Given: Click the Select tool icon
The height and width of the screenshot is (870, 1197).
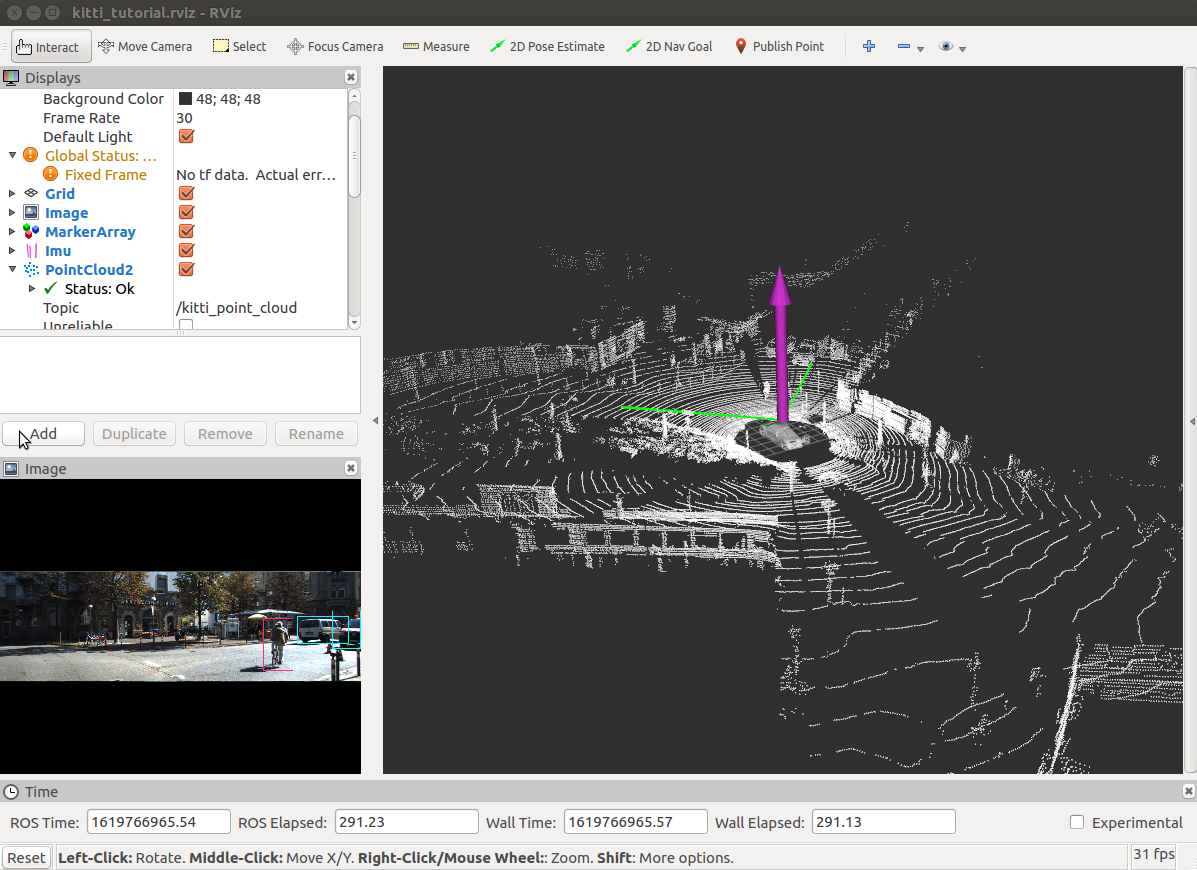Looking at the screenshot, I should pyautogui.click(x=221, y=46).
